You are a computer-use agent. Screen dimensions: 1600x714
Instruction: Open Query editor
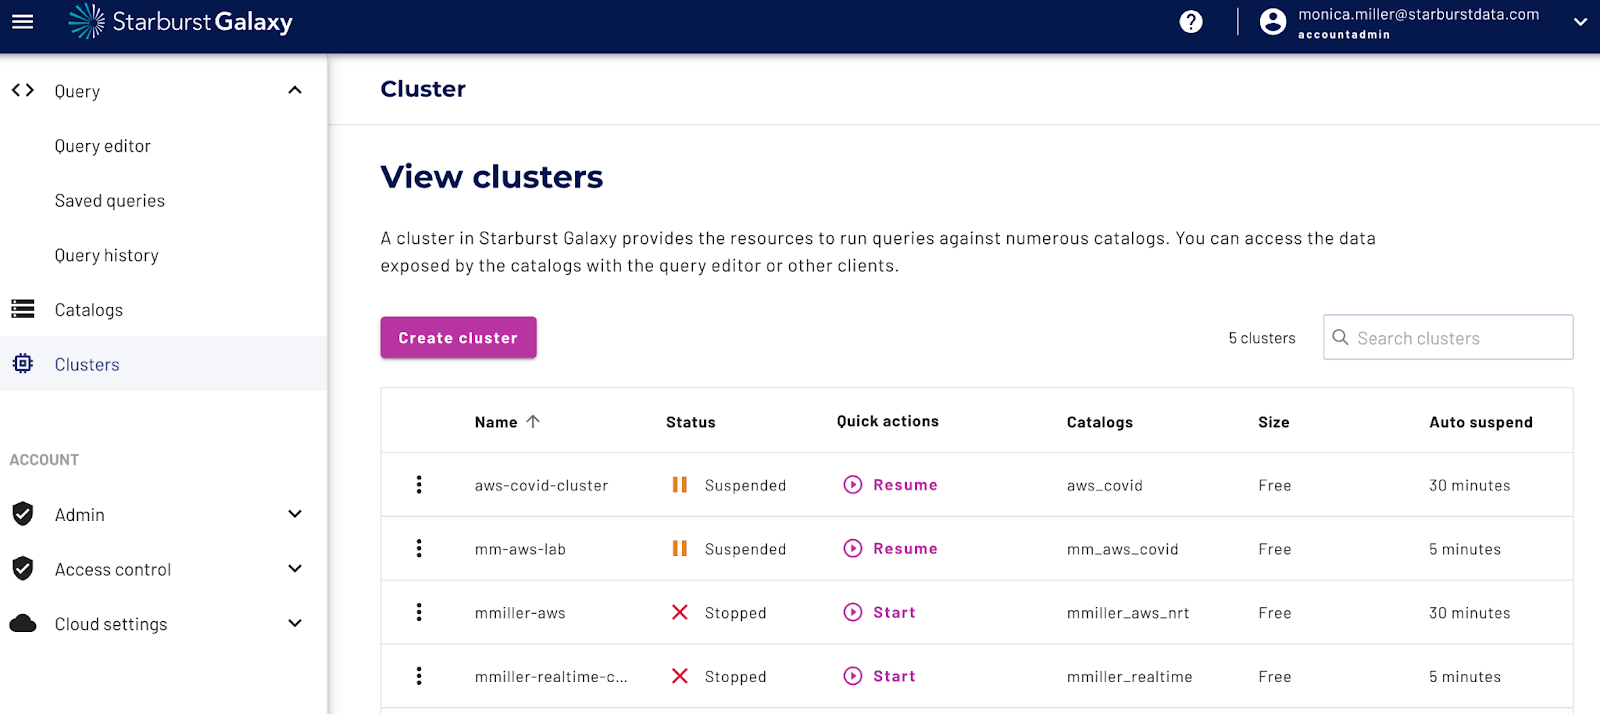103,146
